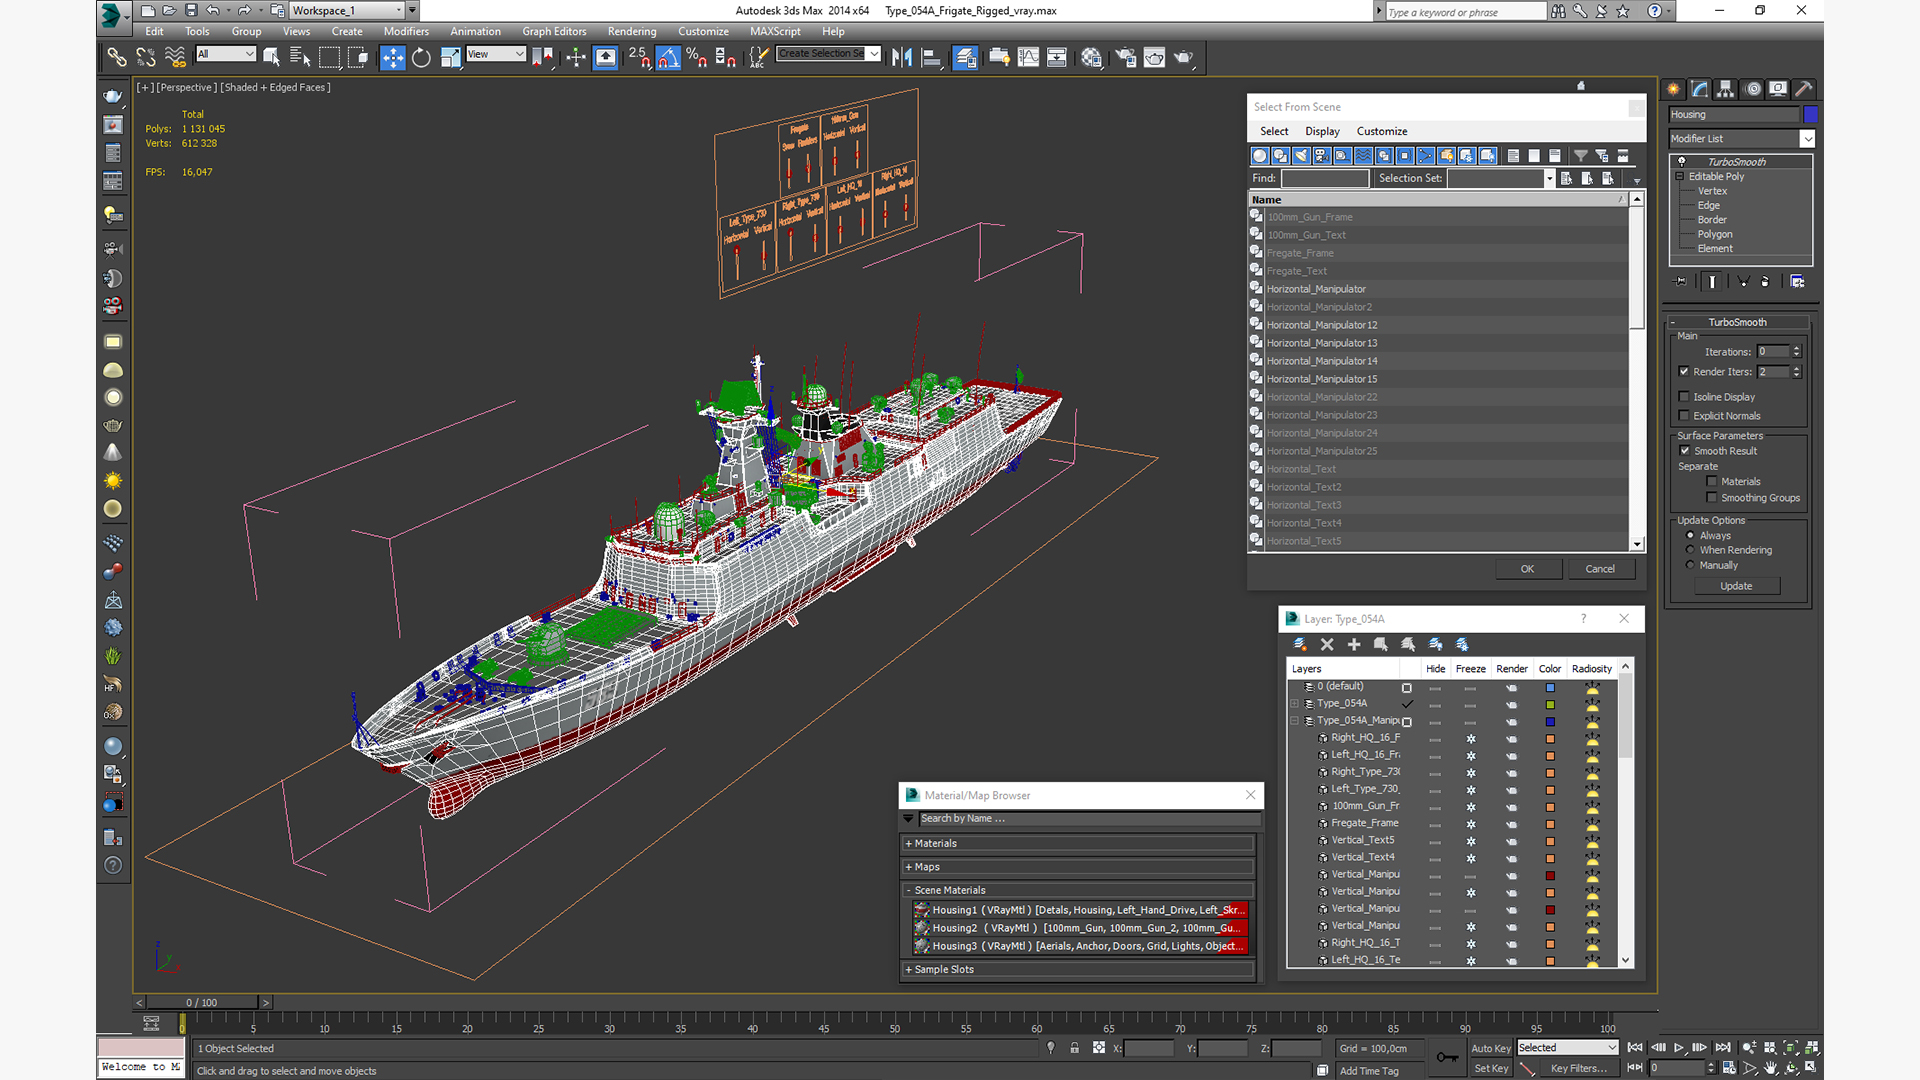Image resolution: width=1920 pixels, height=1080 pixels.
Task: Toggle Smooth Result checkbox in TurboSmooth
Action: [x=1687, y=451]
